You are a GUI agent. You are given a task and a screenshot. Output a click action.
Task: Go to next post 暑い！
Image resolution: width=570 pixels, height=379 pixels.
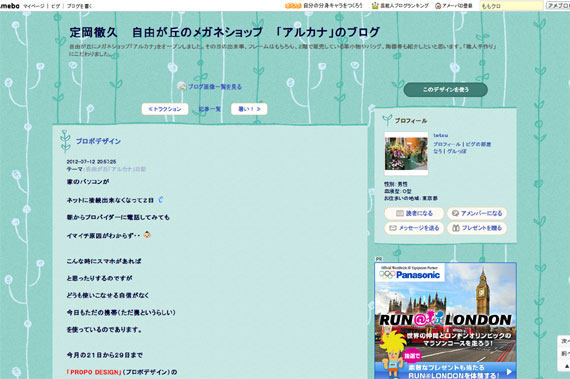coord(249,109)
